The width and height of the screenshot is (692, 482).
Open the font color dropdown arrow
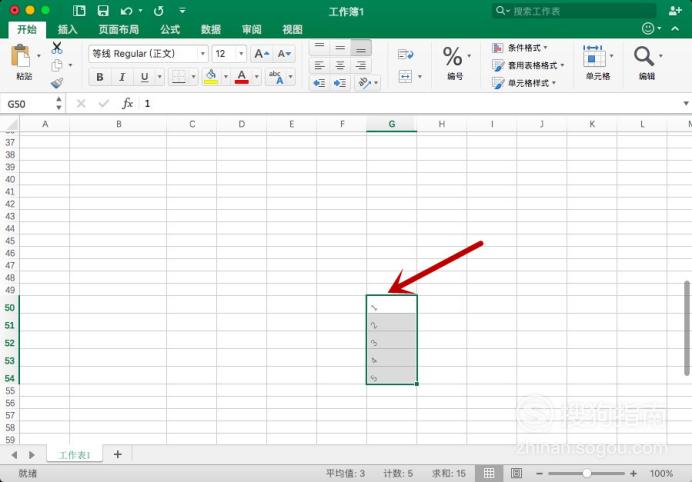pos(256,77)
